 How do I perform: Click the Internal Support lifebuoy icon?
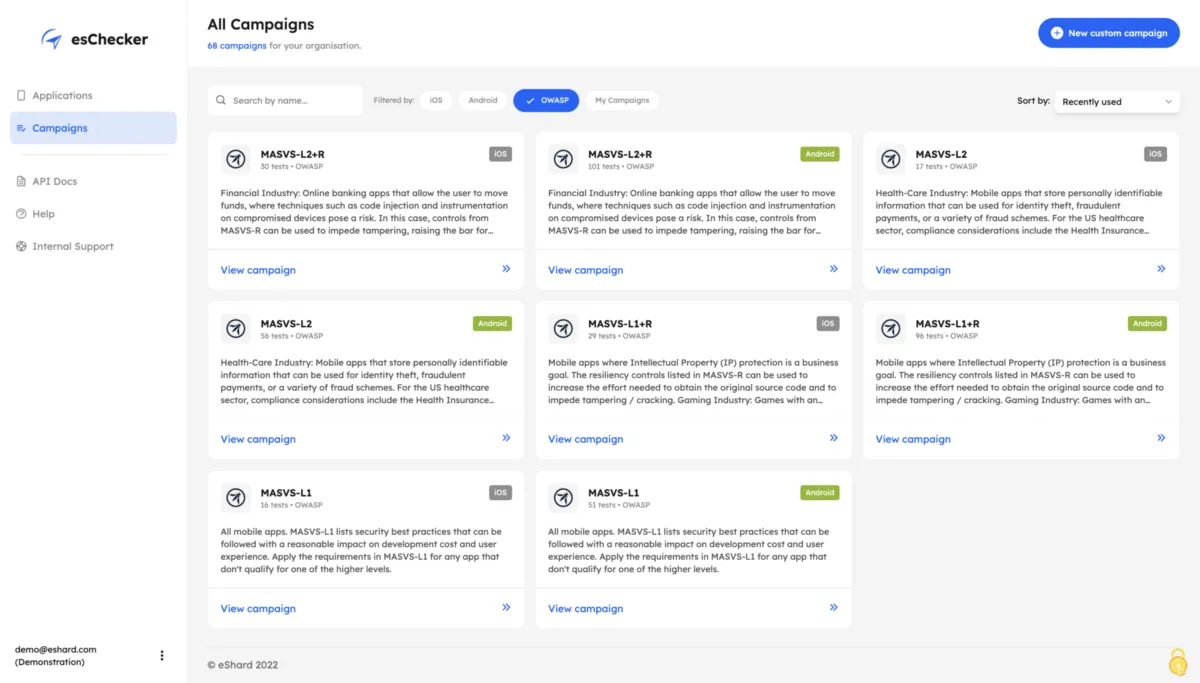point(21,246)
